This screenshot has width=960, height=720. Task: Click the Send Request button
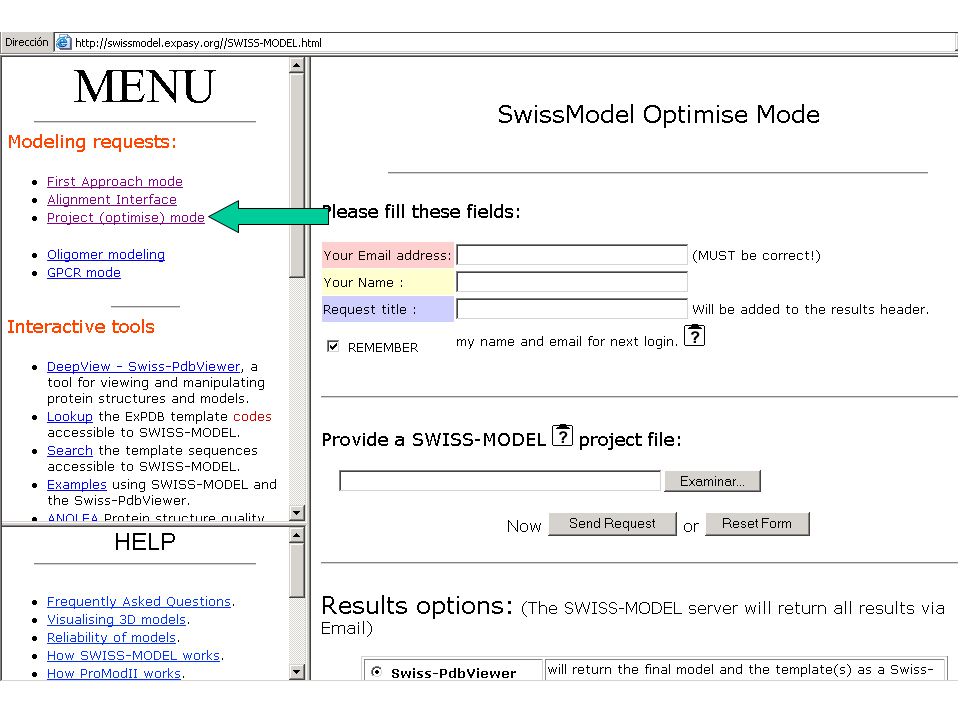pos(612,524)
